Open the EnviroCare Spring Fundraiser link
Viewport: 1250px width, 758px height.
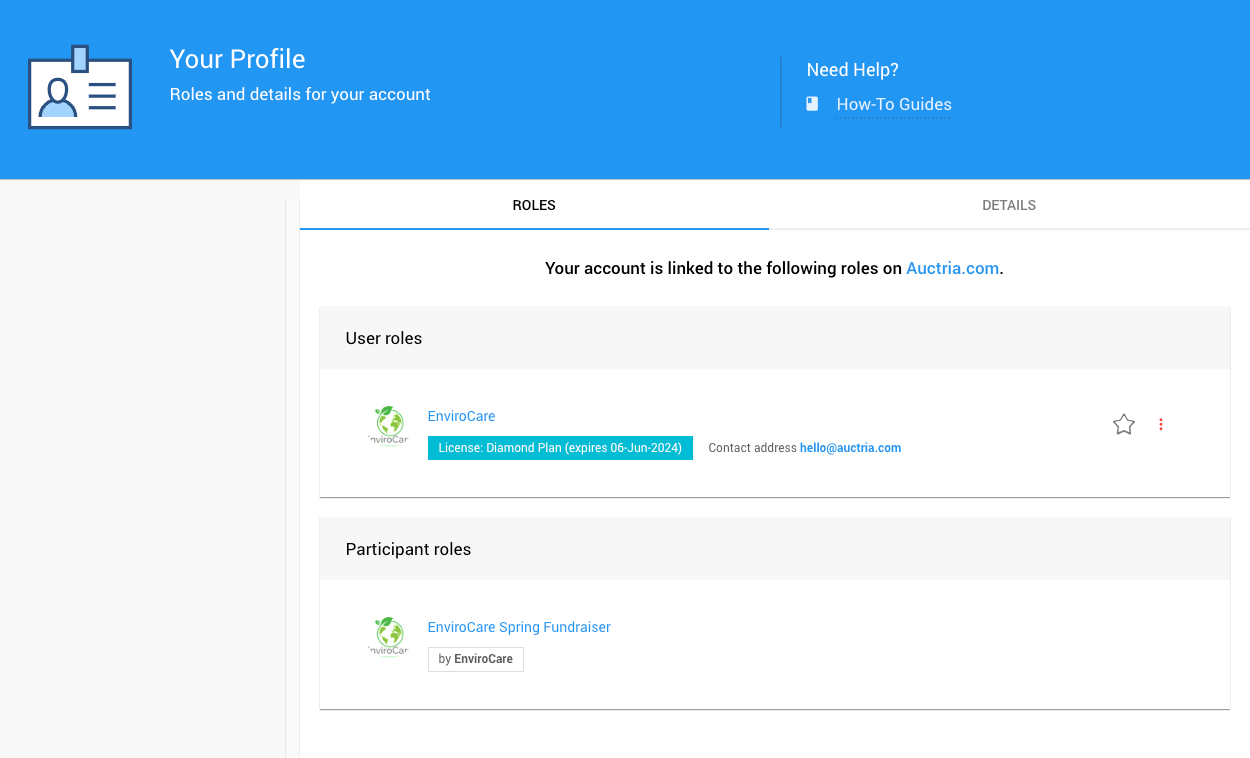[519, 627]
